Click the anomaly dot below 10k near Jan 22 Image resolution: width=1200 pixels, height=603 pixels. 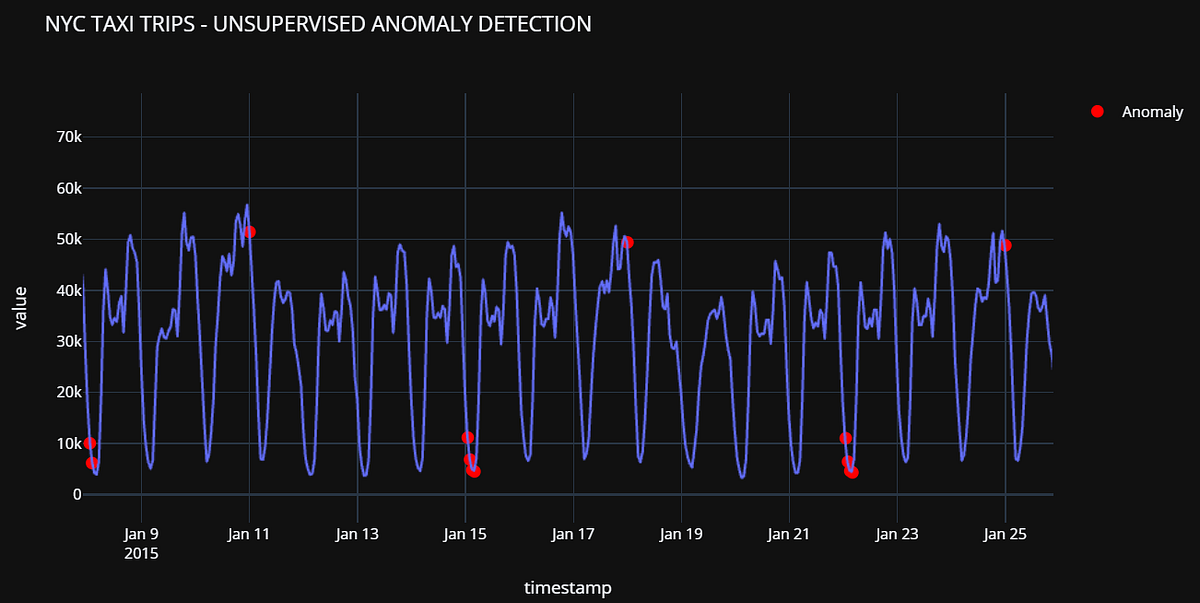[x=846, y=437]
